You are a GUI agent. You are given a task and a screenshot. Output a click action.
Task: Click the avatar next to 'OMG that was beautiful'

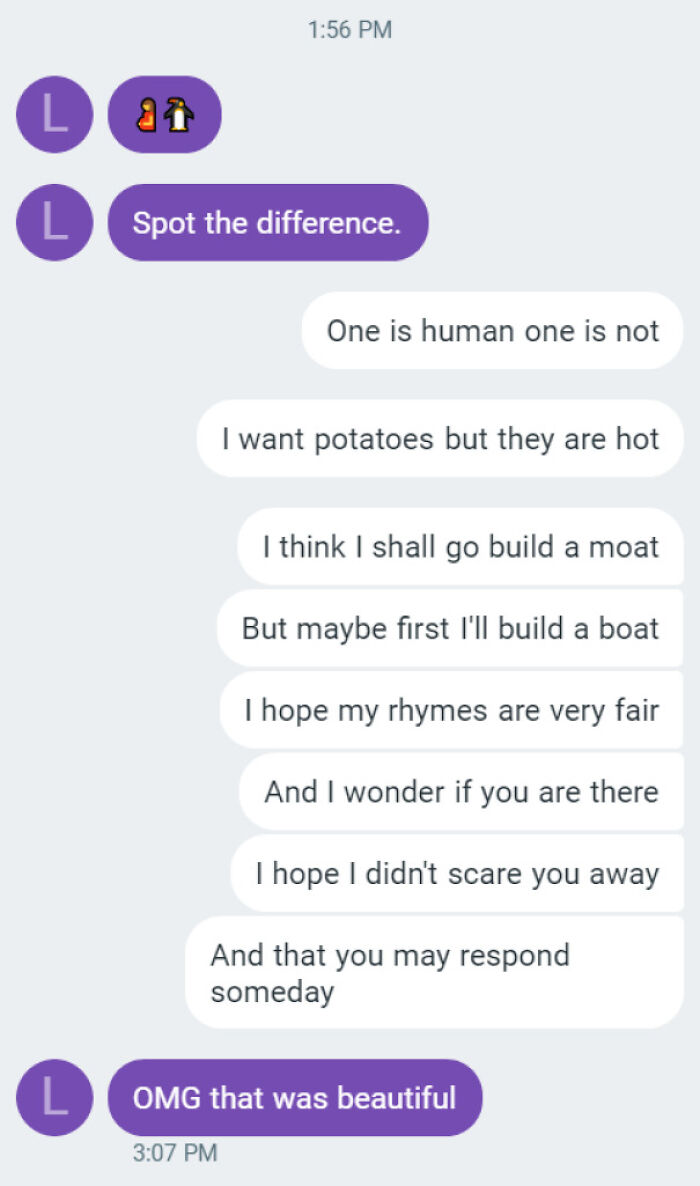coord(54,1097)
